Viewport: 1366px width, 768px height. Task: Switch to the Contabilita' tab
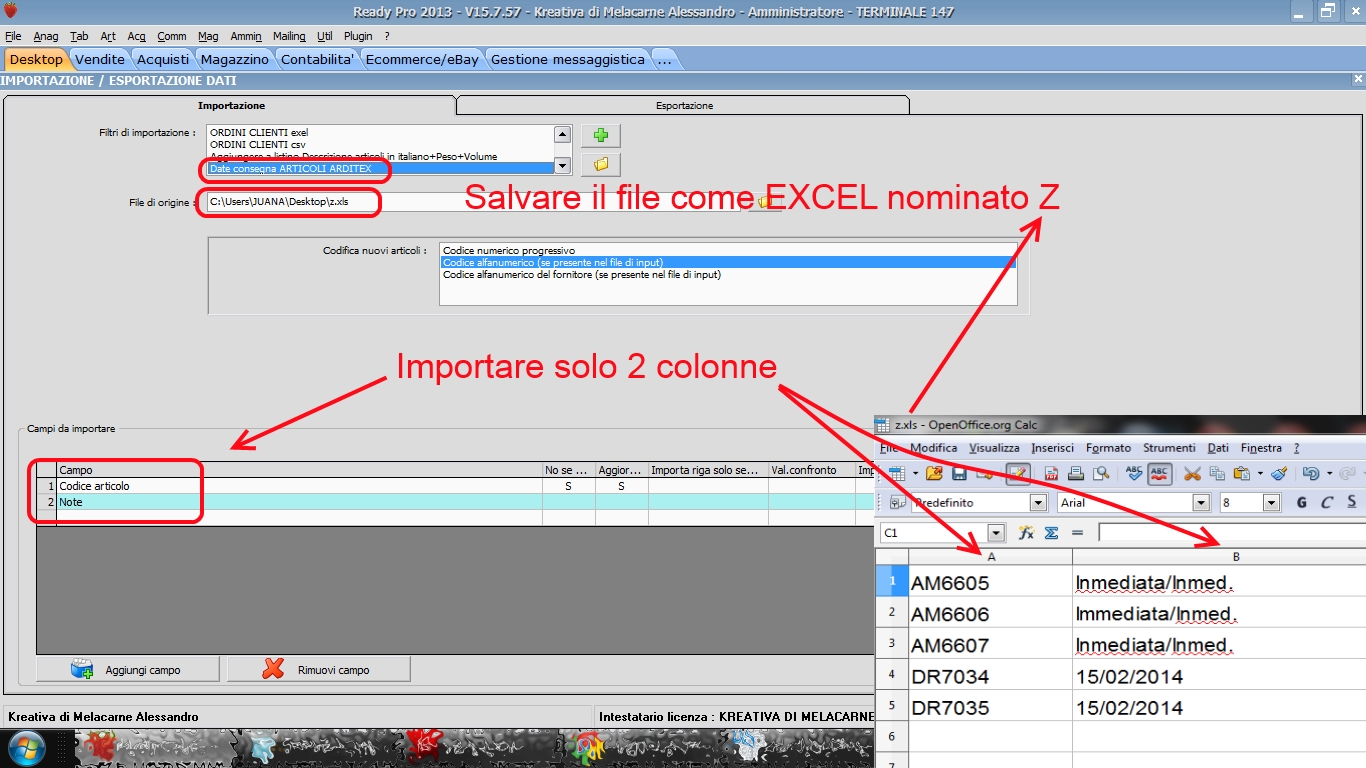pyautogui.click(x=318, y=59)
